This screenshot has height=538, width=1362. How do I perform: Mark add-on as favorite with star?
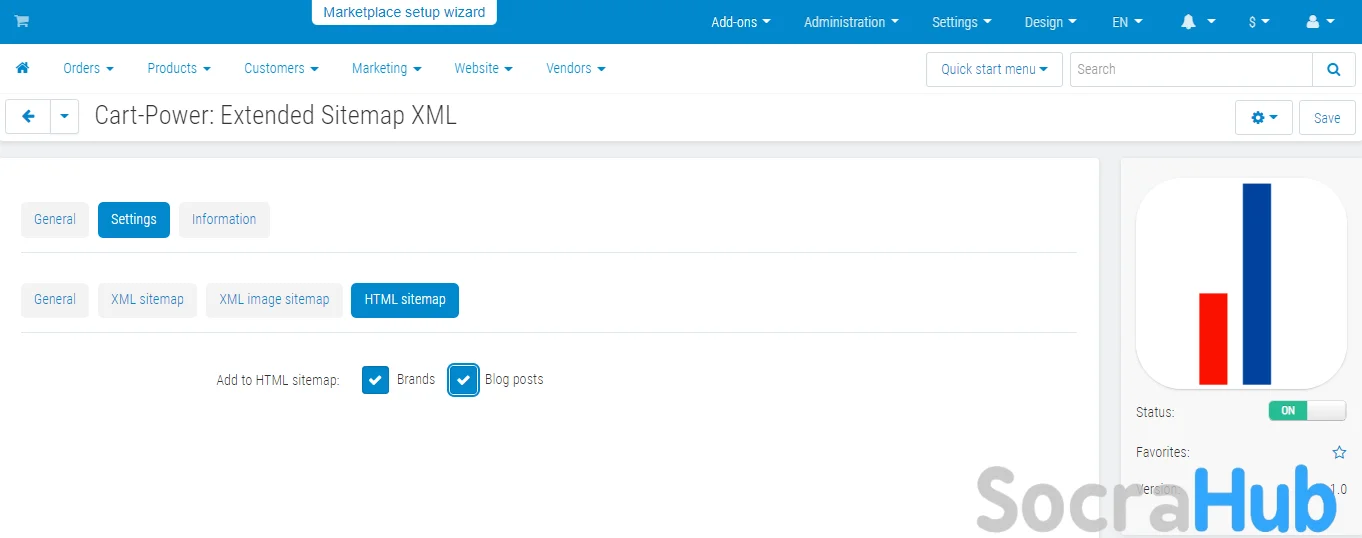[x=1339, y=452]
